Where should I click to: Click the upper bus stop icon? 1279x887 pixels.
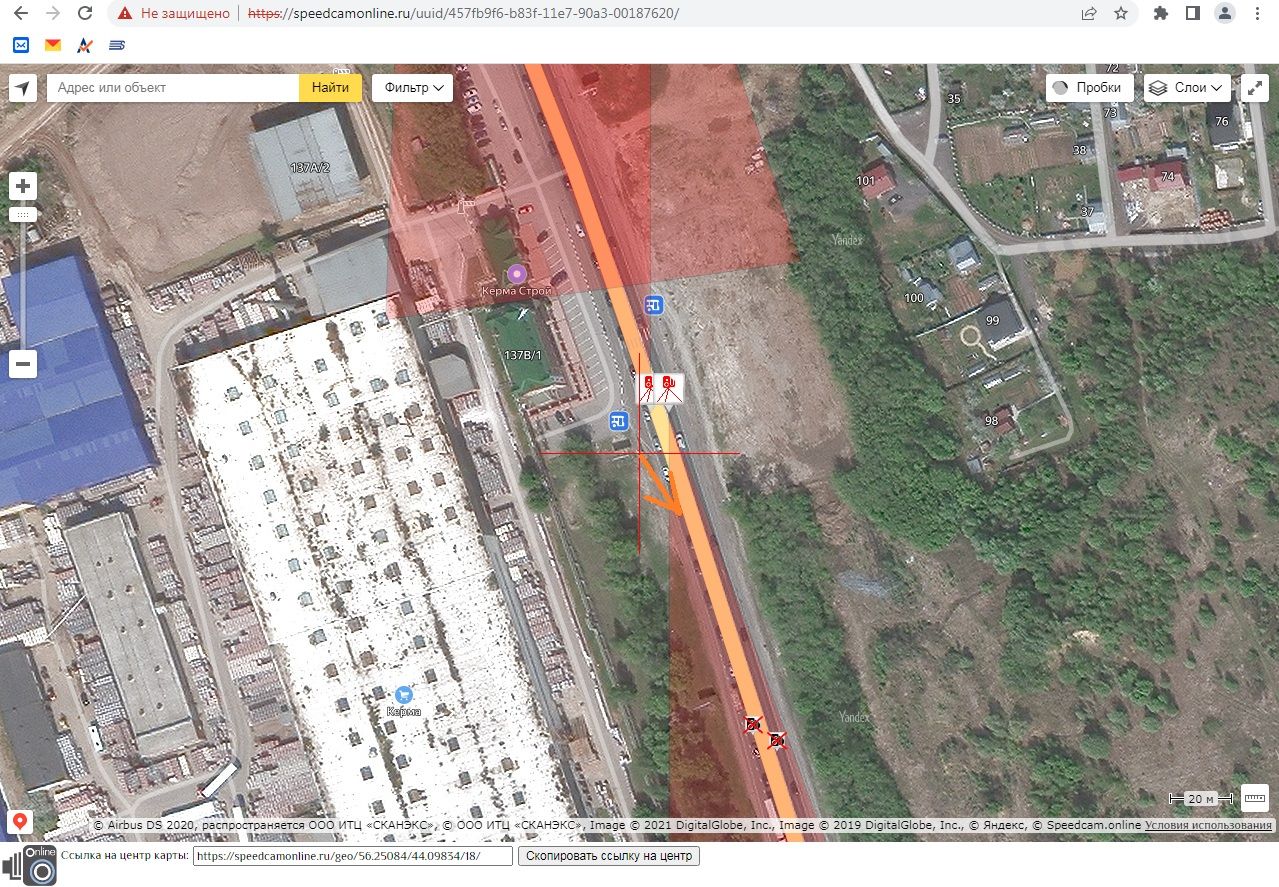coord(654,305)
